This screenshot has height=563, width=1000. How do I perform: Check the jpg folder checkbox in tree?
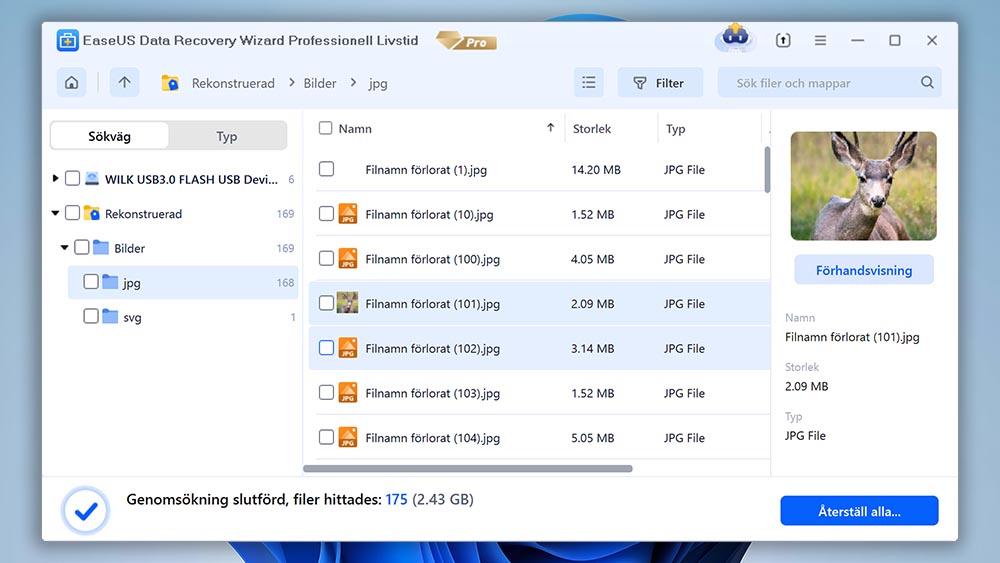point(91,282)
